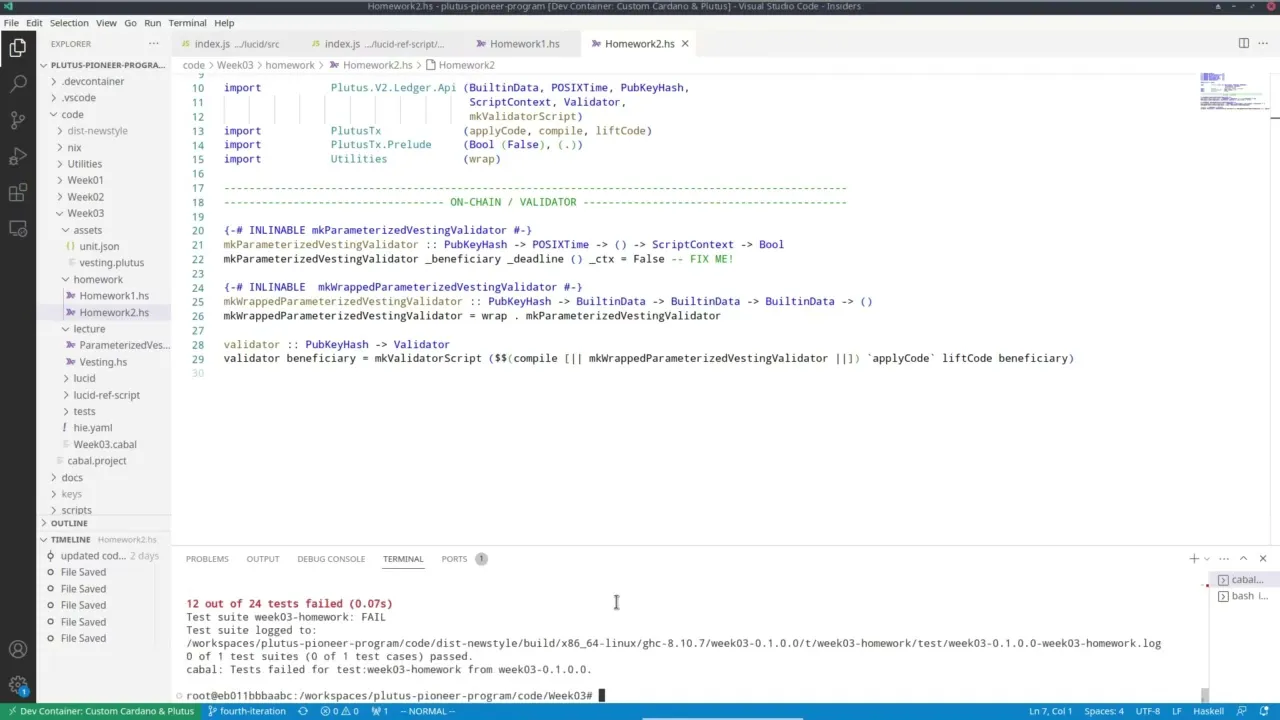Open the new terminal launch profile dropdown
1280x720 pixels.
1207,559
